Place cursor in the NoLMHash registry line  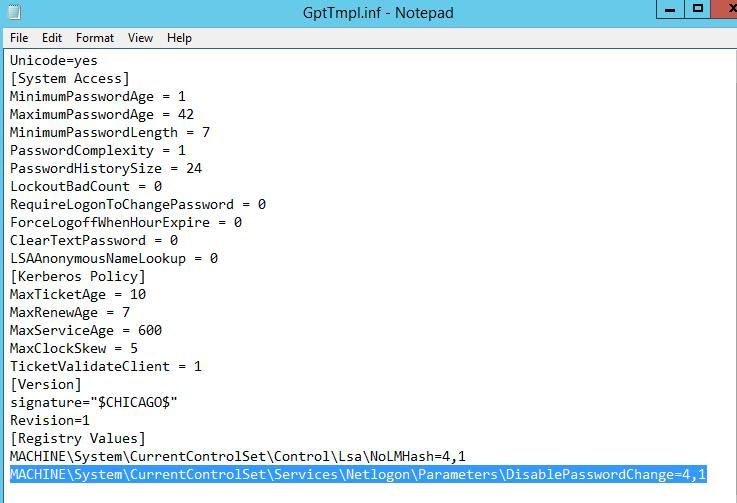click(x=238, y=456)
